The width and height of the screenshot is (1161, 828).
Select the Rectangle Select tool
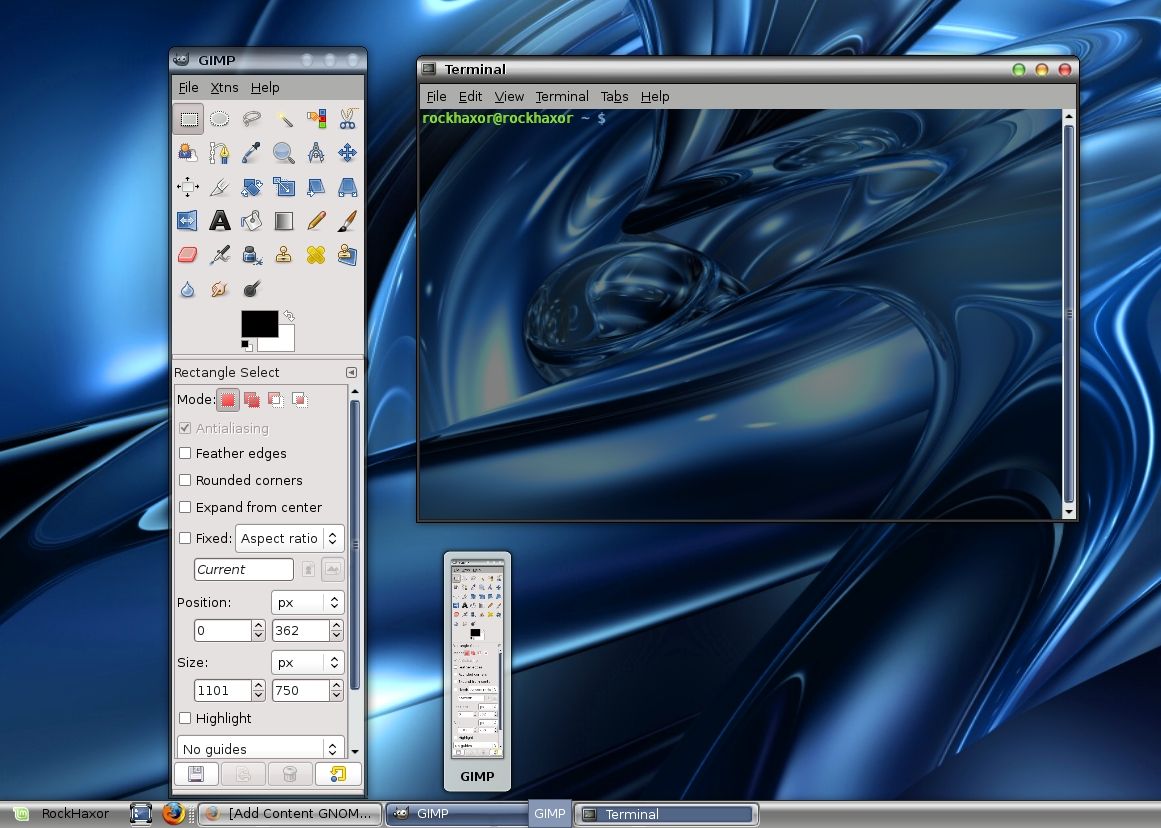[x=189, y=118]
